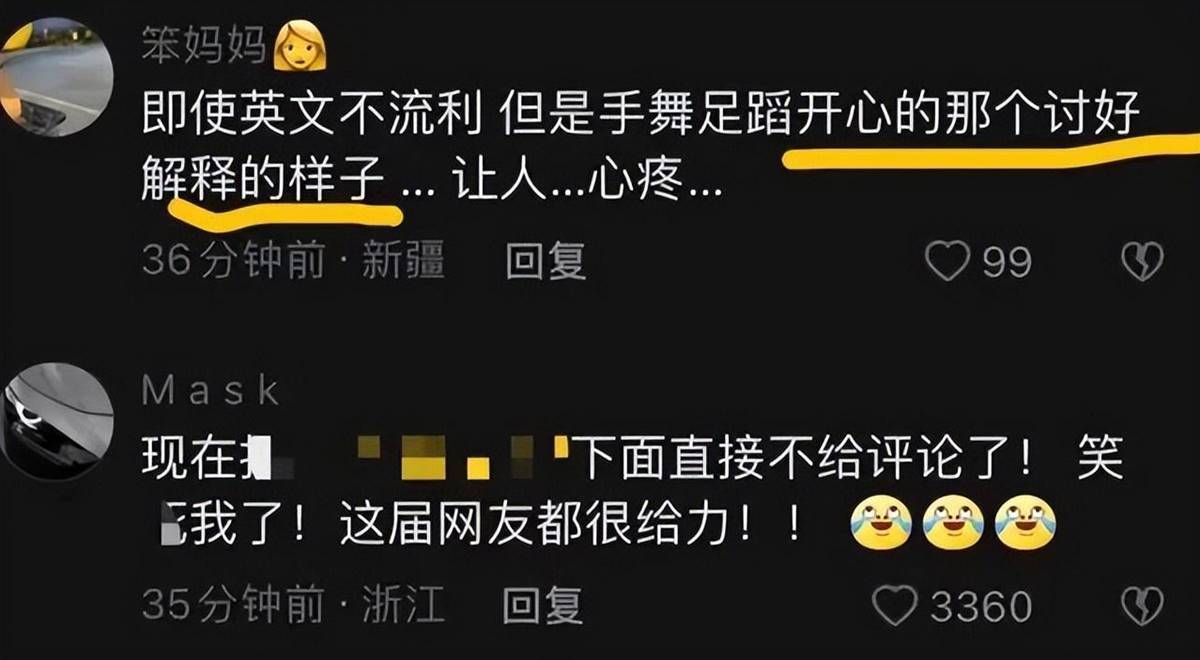Reply to the 笨妈妈 comment
The height and width of the screenshot is (660, 1200).
[x=545, y=262]
